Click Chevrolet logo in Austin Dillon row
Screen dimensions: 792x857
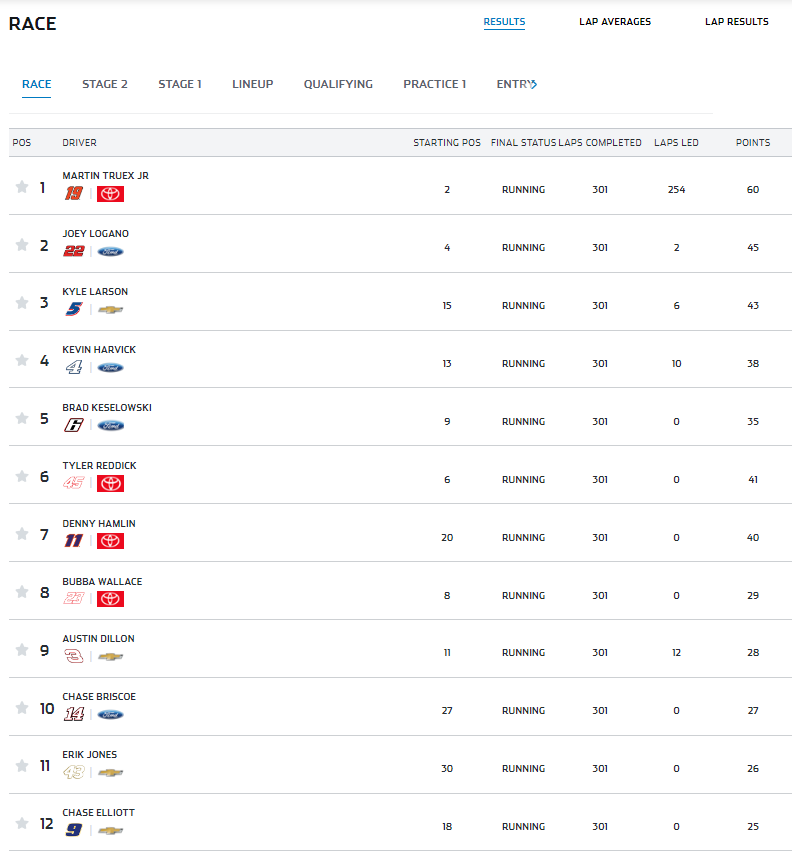[x=110, y=656]
